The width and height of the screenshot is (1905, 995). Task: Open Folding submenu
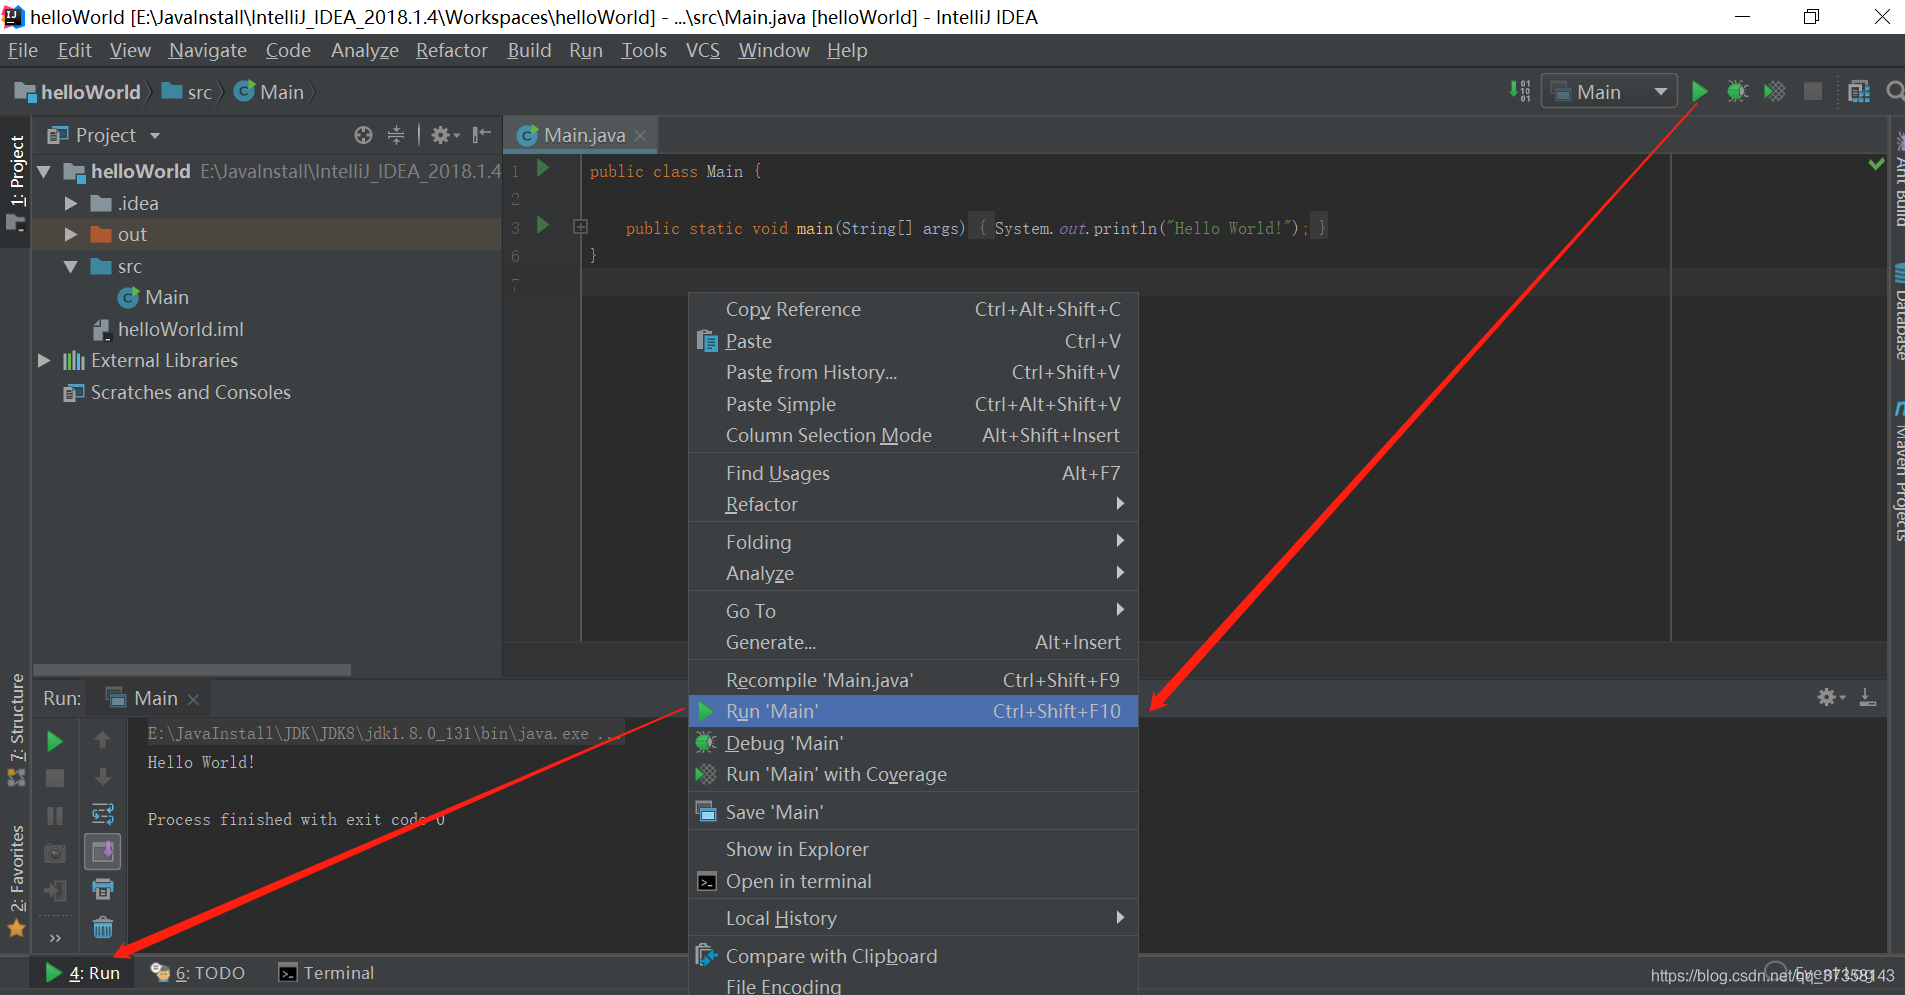pyautogui.click(x=913, y=542)
